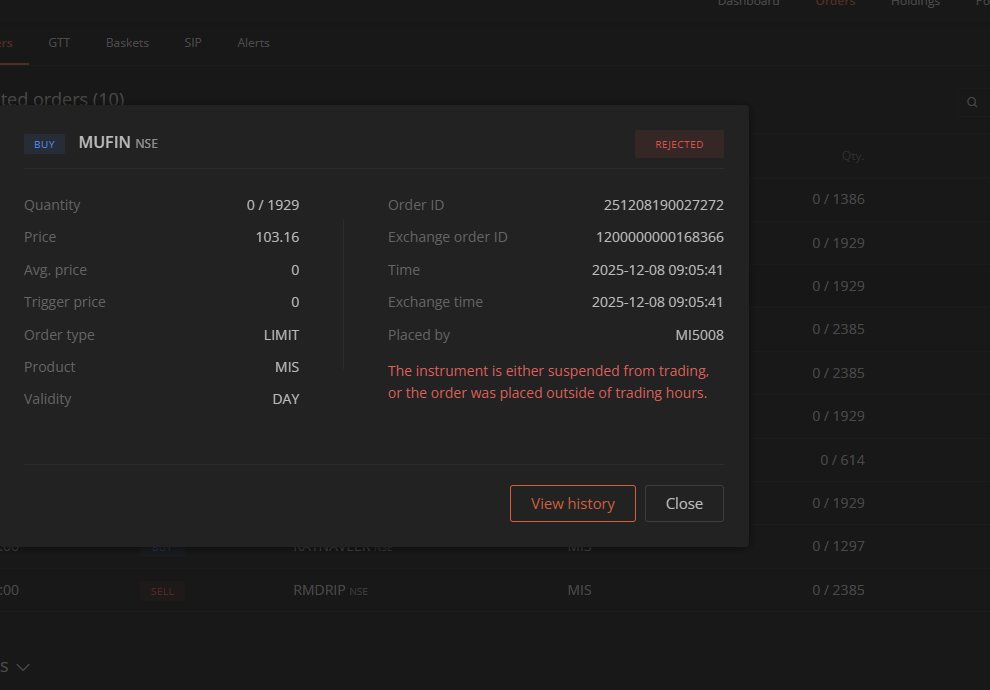
Task: Open the GTT tab
Action: click(x=59, y=43)
